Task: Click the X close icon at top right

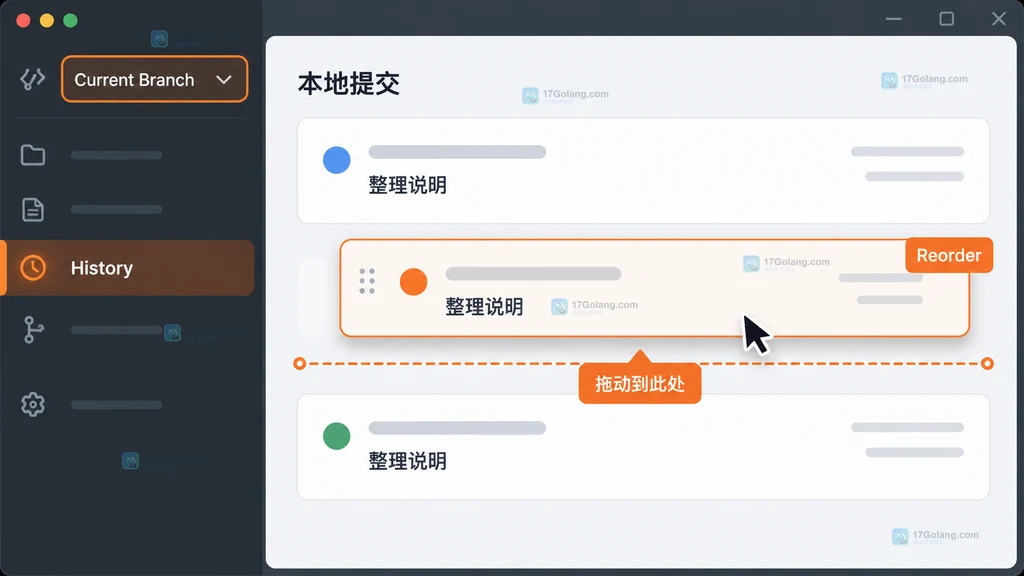Action: 999,19
